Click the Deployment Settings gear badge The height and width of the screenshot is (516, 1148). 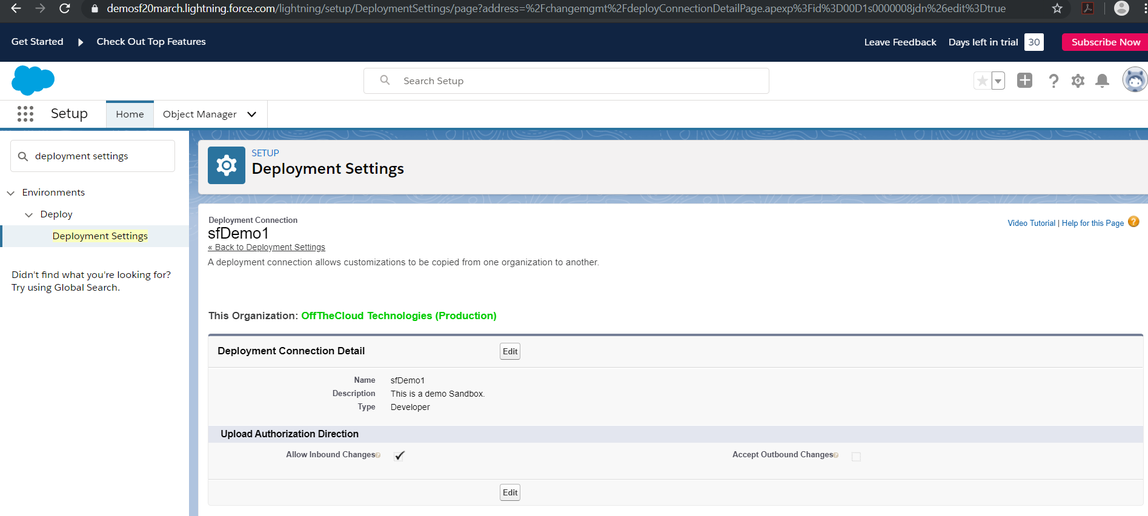tap(226, 165)
